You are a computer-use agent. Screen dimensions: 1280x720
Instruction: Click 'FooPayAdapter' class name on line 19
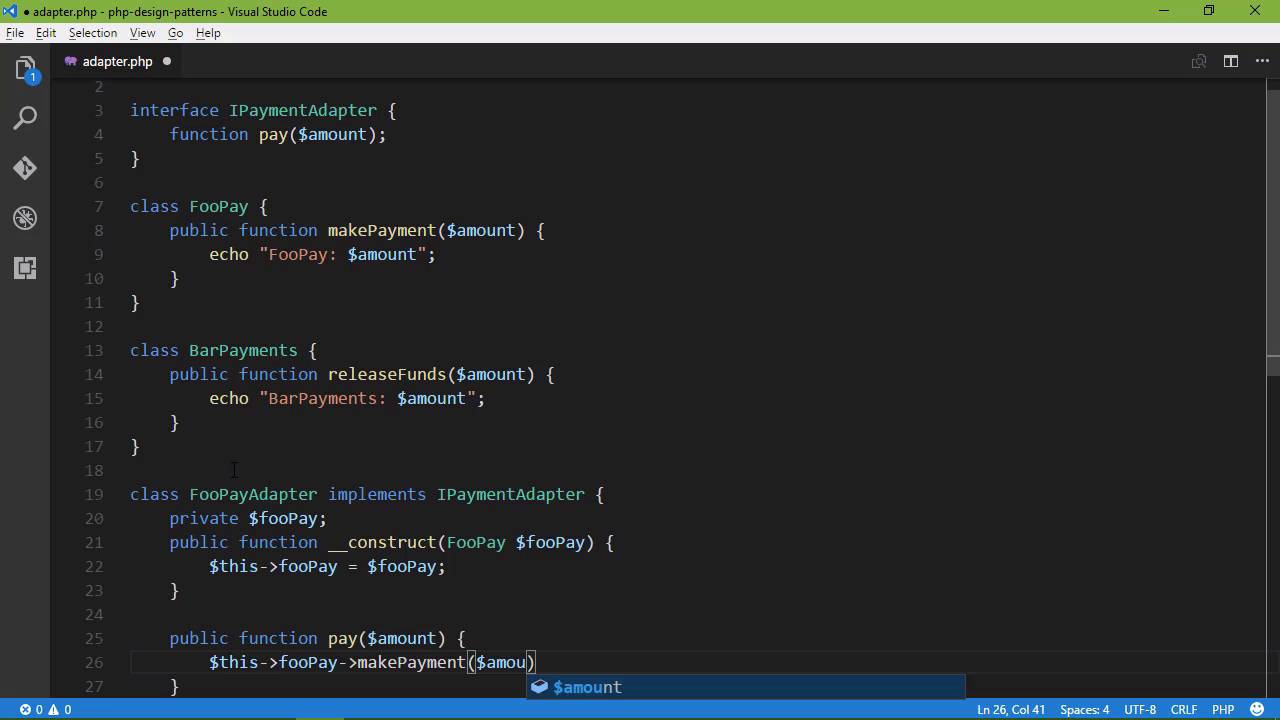click(x=253, y=494)
